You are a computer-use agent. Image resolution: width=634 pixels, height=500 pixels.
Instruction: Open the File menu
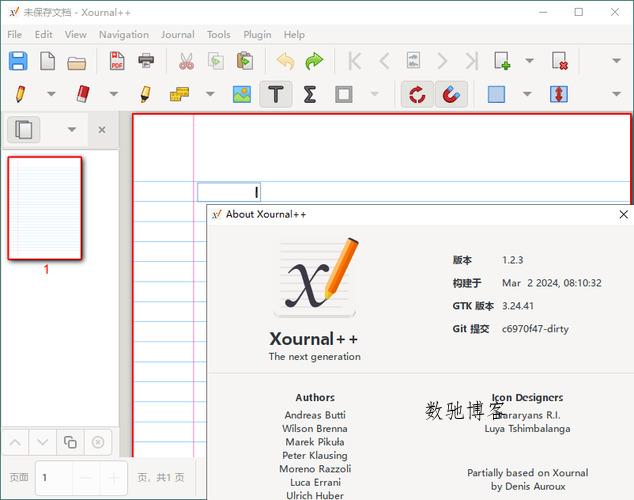[15, 35]
